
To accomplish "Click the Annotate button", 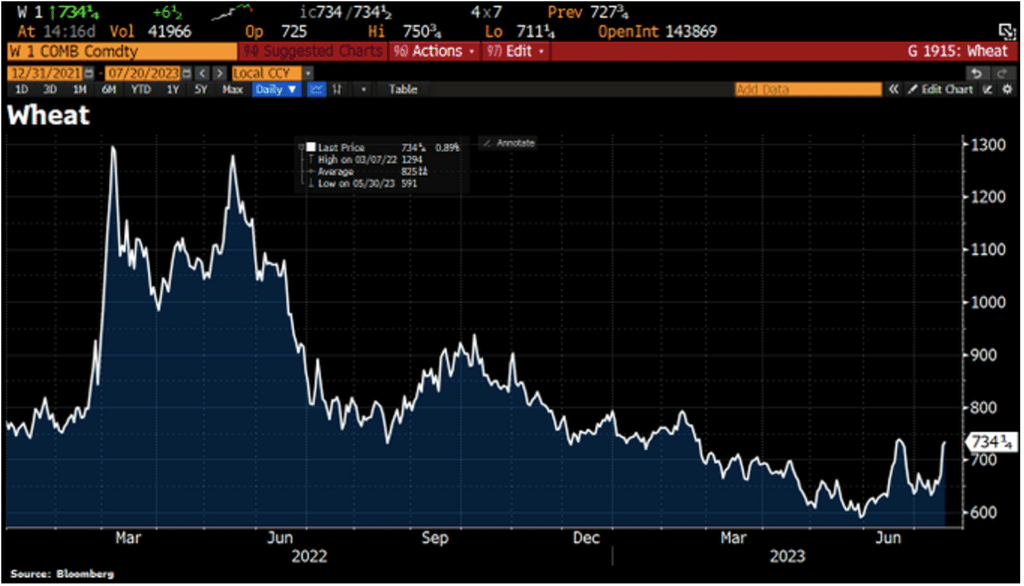I will point(509,142).
